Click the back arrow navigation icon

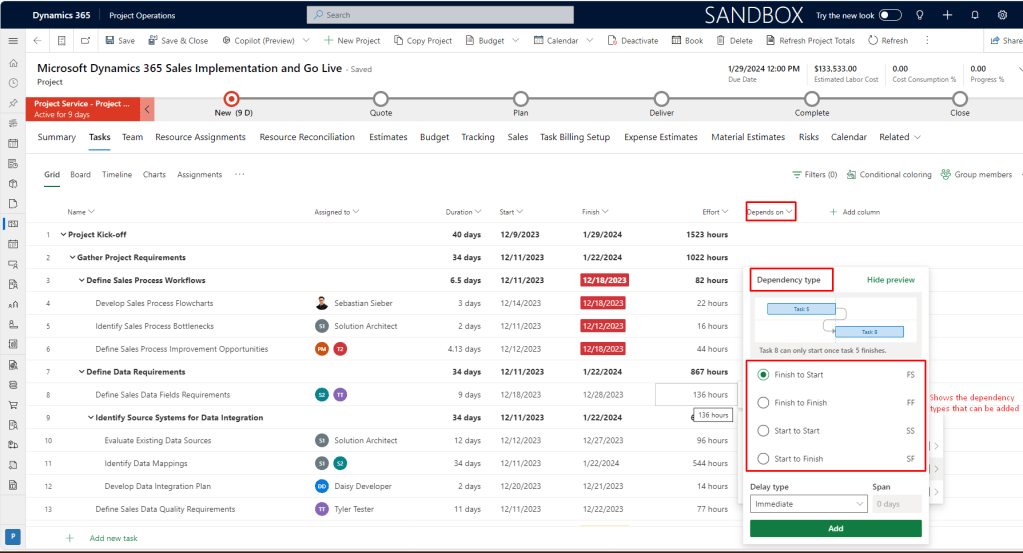37,41
